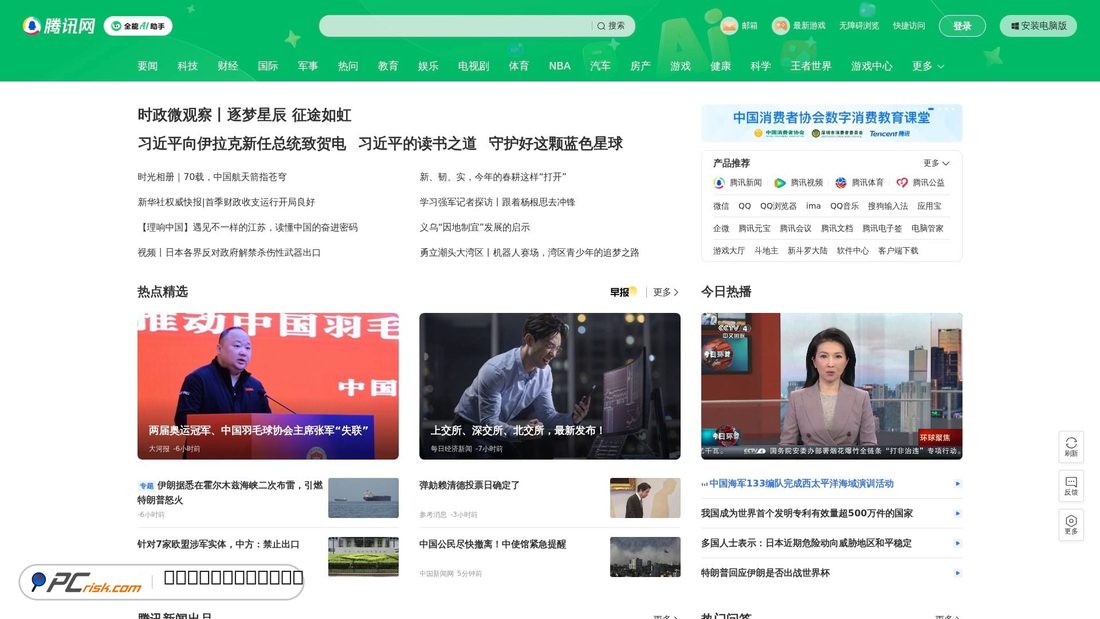1100x619 pixels.
Task: Open the 腾讯体育 product icon
Action: (840, 182)
